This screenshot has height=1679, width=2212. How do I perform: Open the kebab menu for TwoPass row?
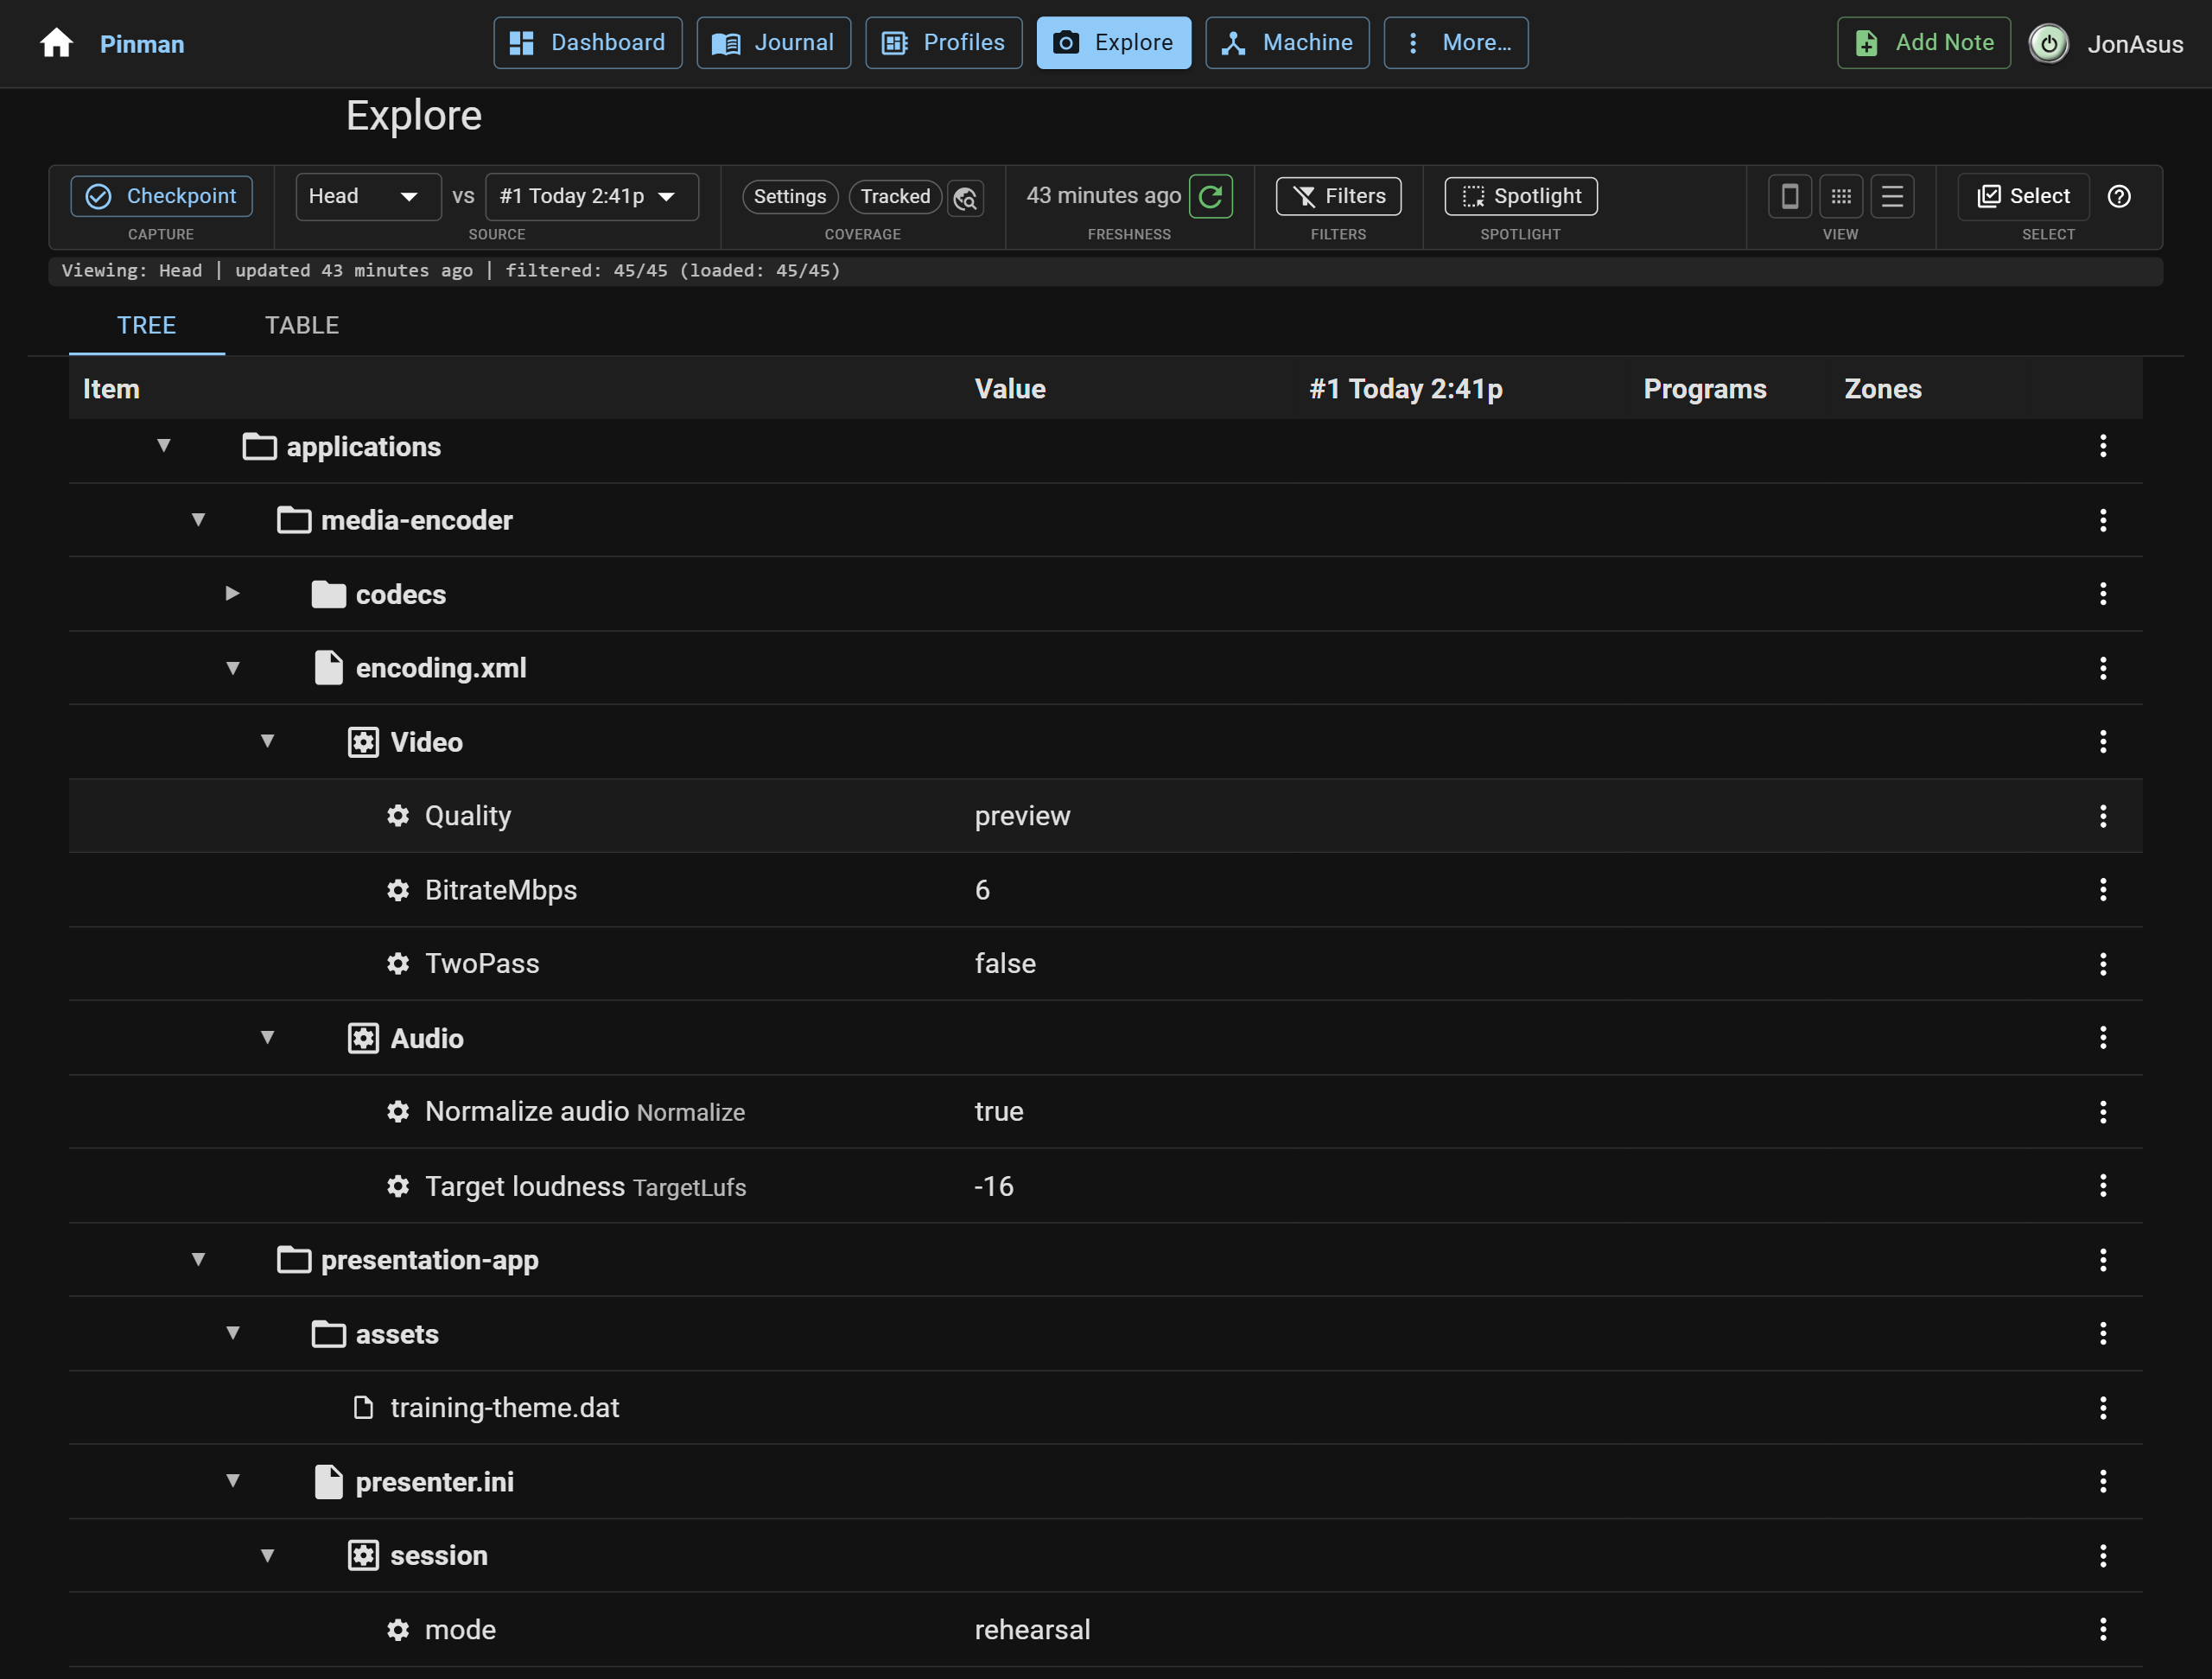2103,964
